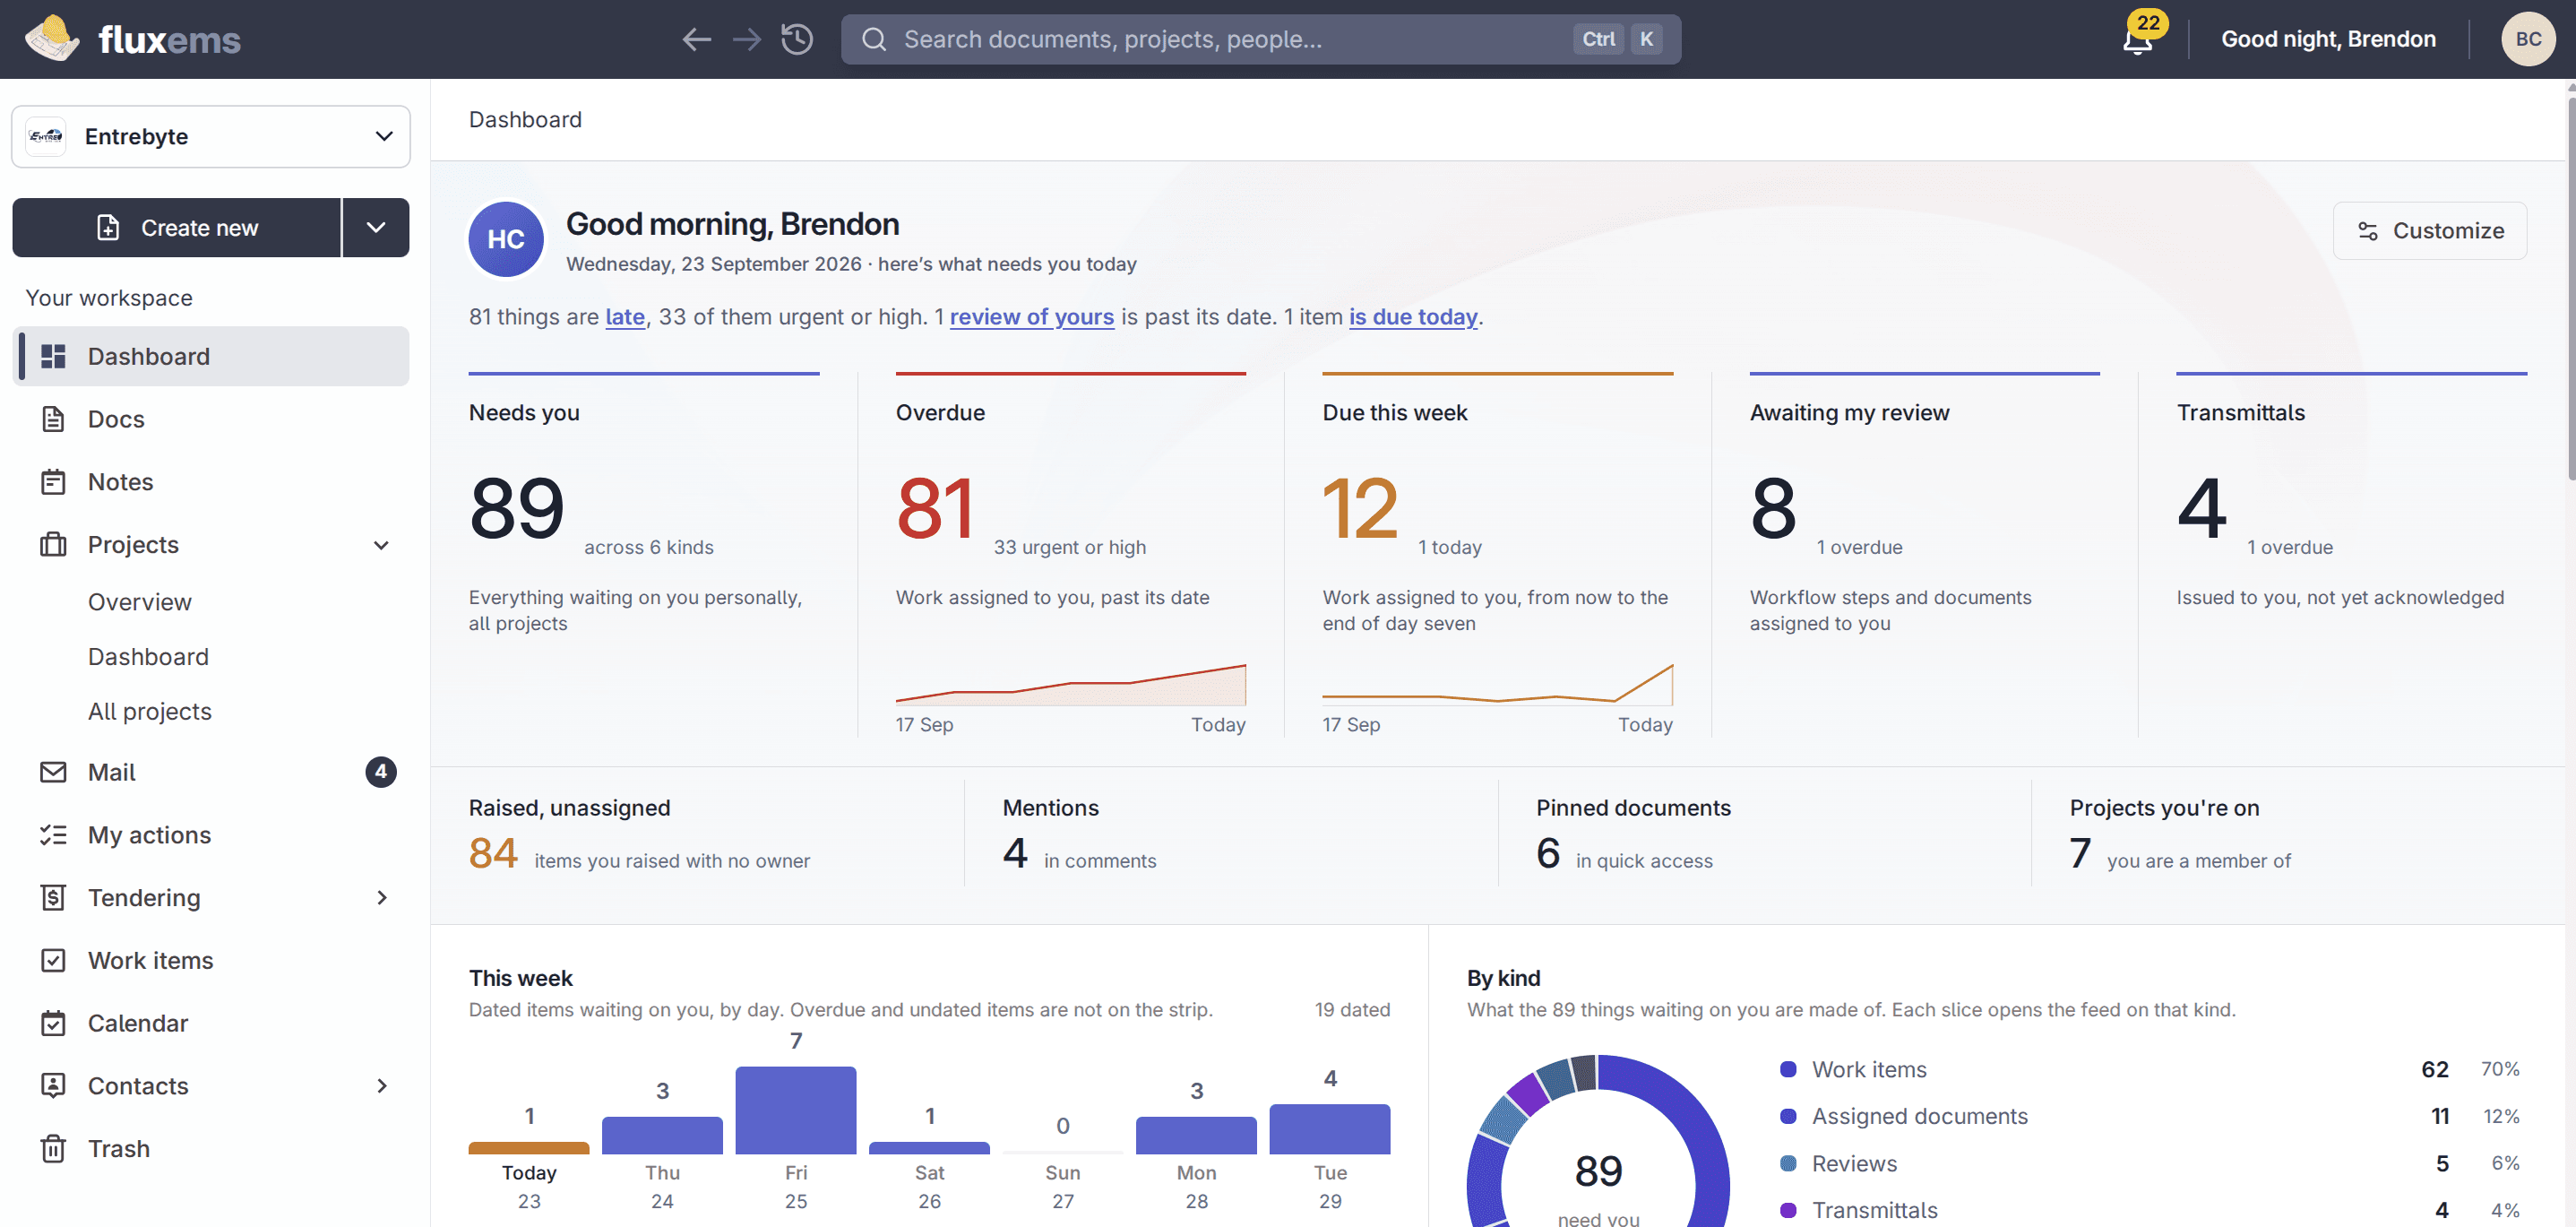
Task: Go back with the left arrow
Action: point(697,39)
